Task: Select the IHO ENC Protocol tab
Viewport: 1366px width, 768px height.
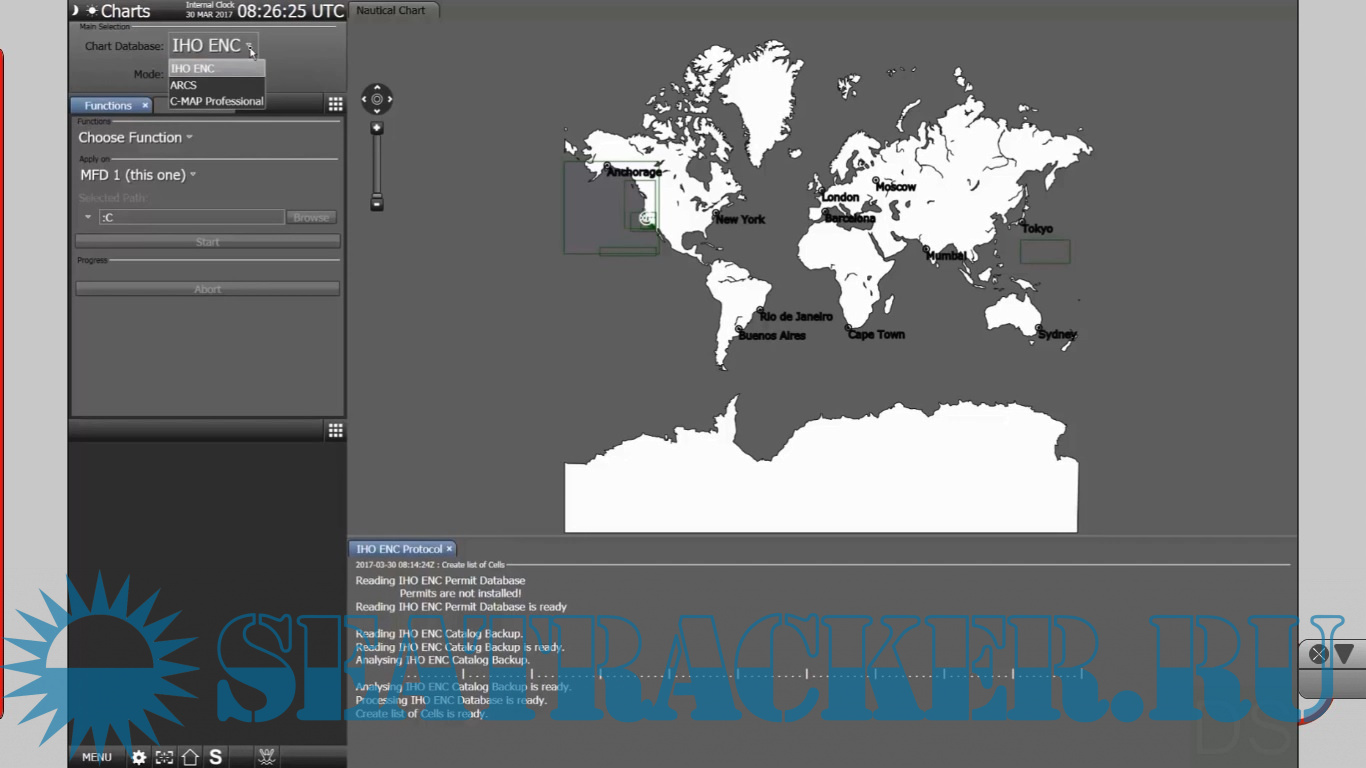Action: point(399,549)
